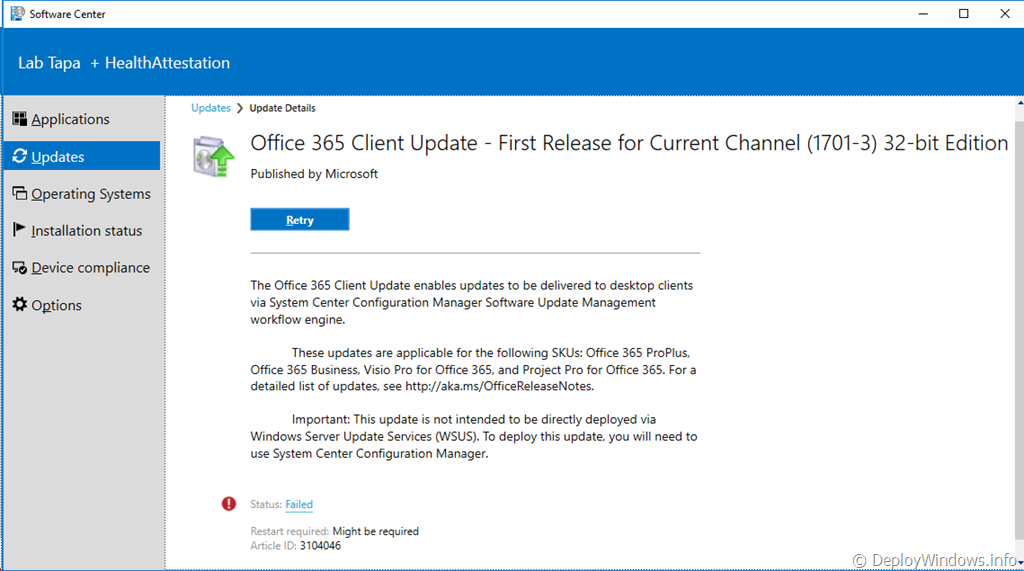Click the Device compliance icon
The width and height of the screenshot is (1024, 571).
pyautogui.click(x=19, y=268)
